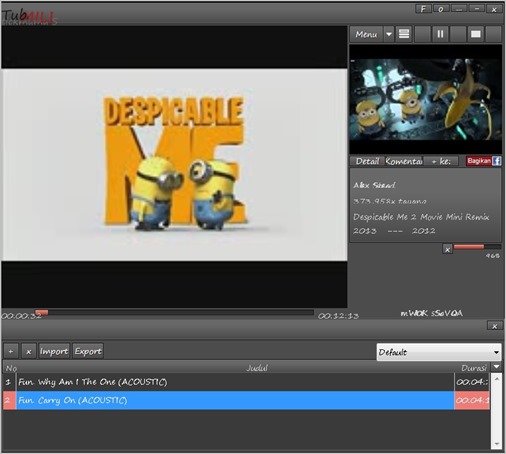Click the Export button
506x454 pixels.
coord(88,351)
